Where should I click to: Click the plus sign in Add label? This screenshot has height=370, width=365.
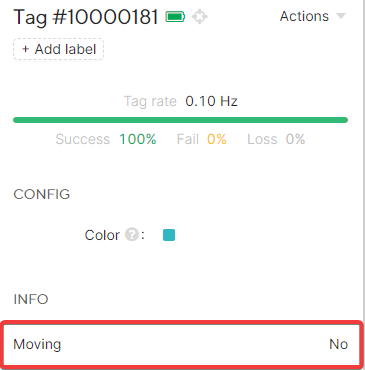pos(25,49)
